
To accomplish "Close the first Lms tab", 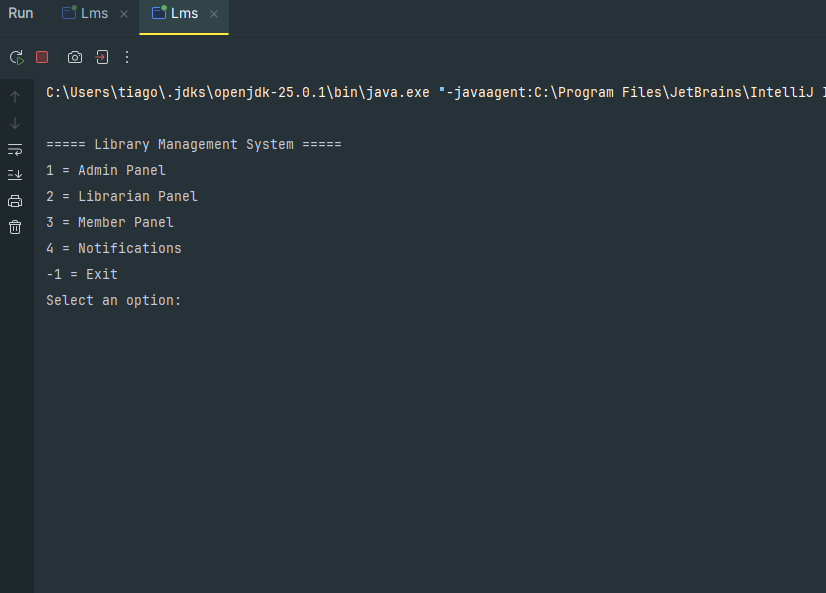I will 124,14.
